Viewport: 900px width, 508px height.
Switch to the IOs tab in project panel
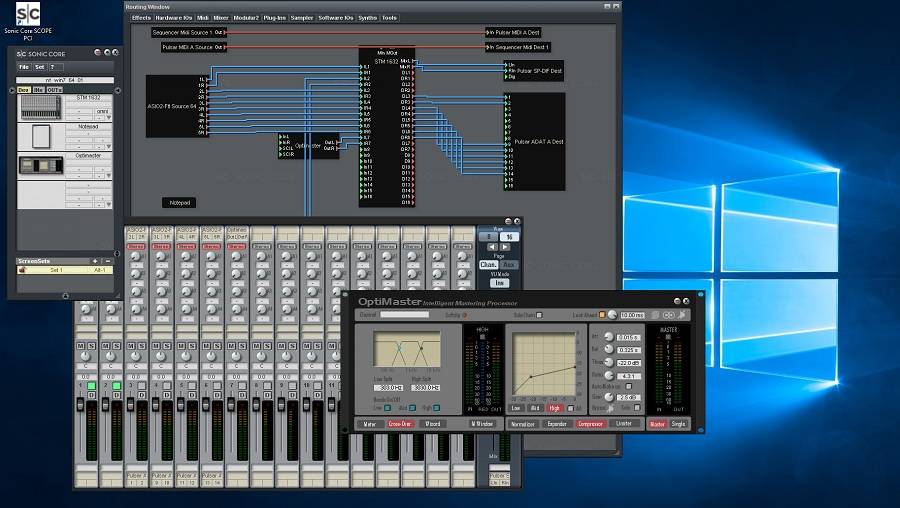pos(38,89)
